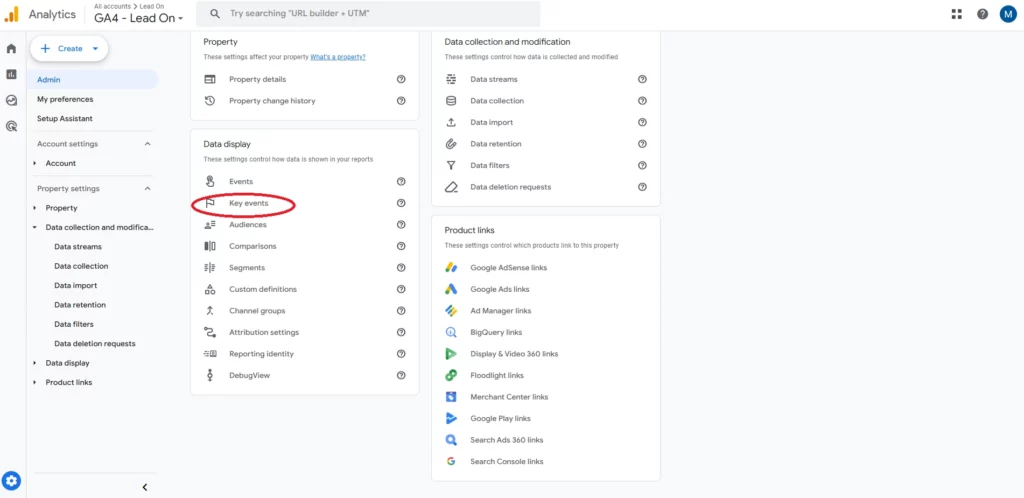
Task: Open Data collection in the card
Action: [x=497, y=101]
